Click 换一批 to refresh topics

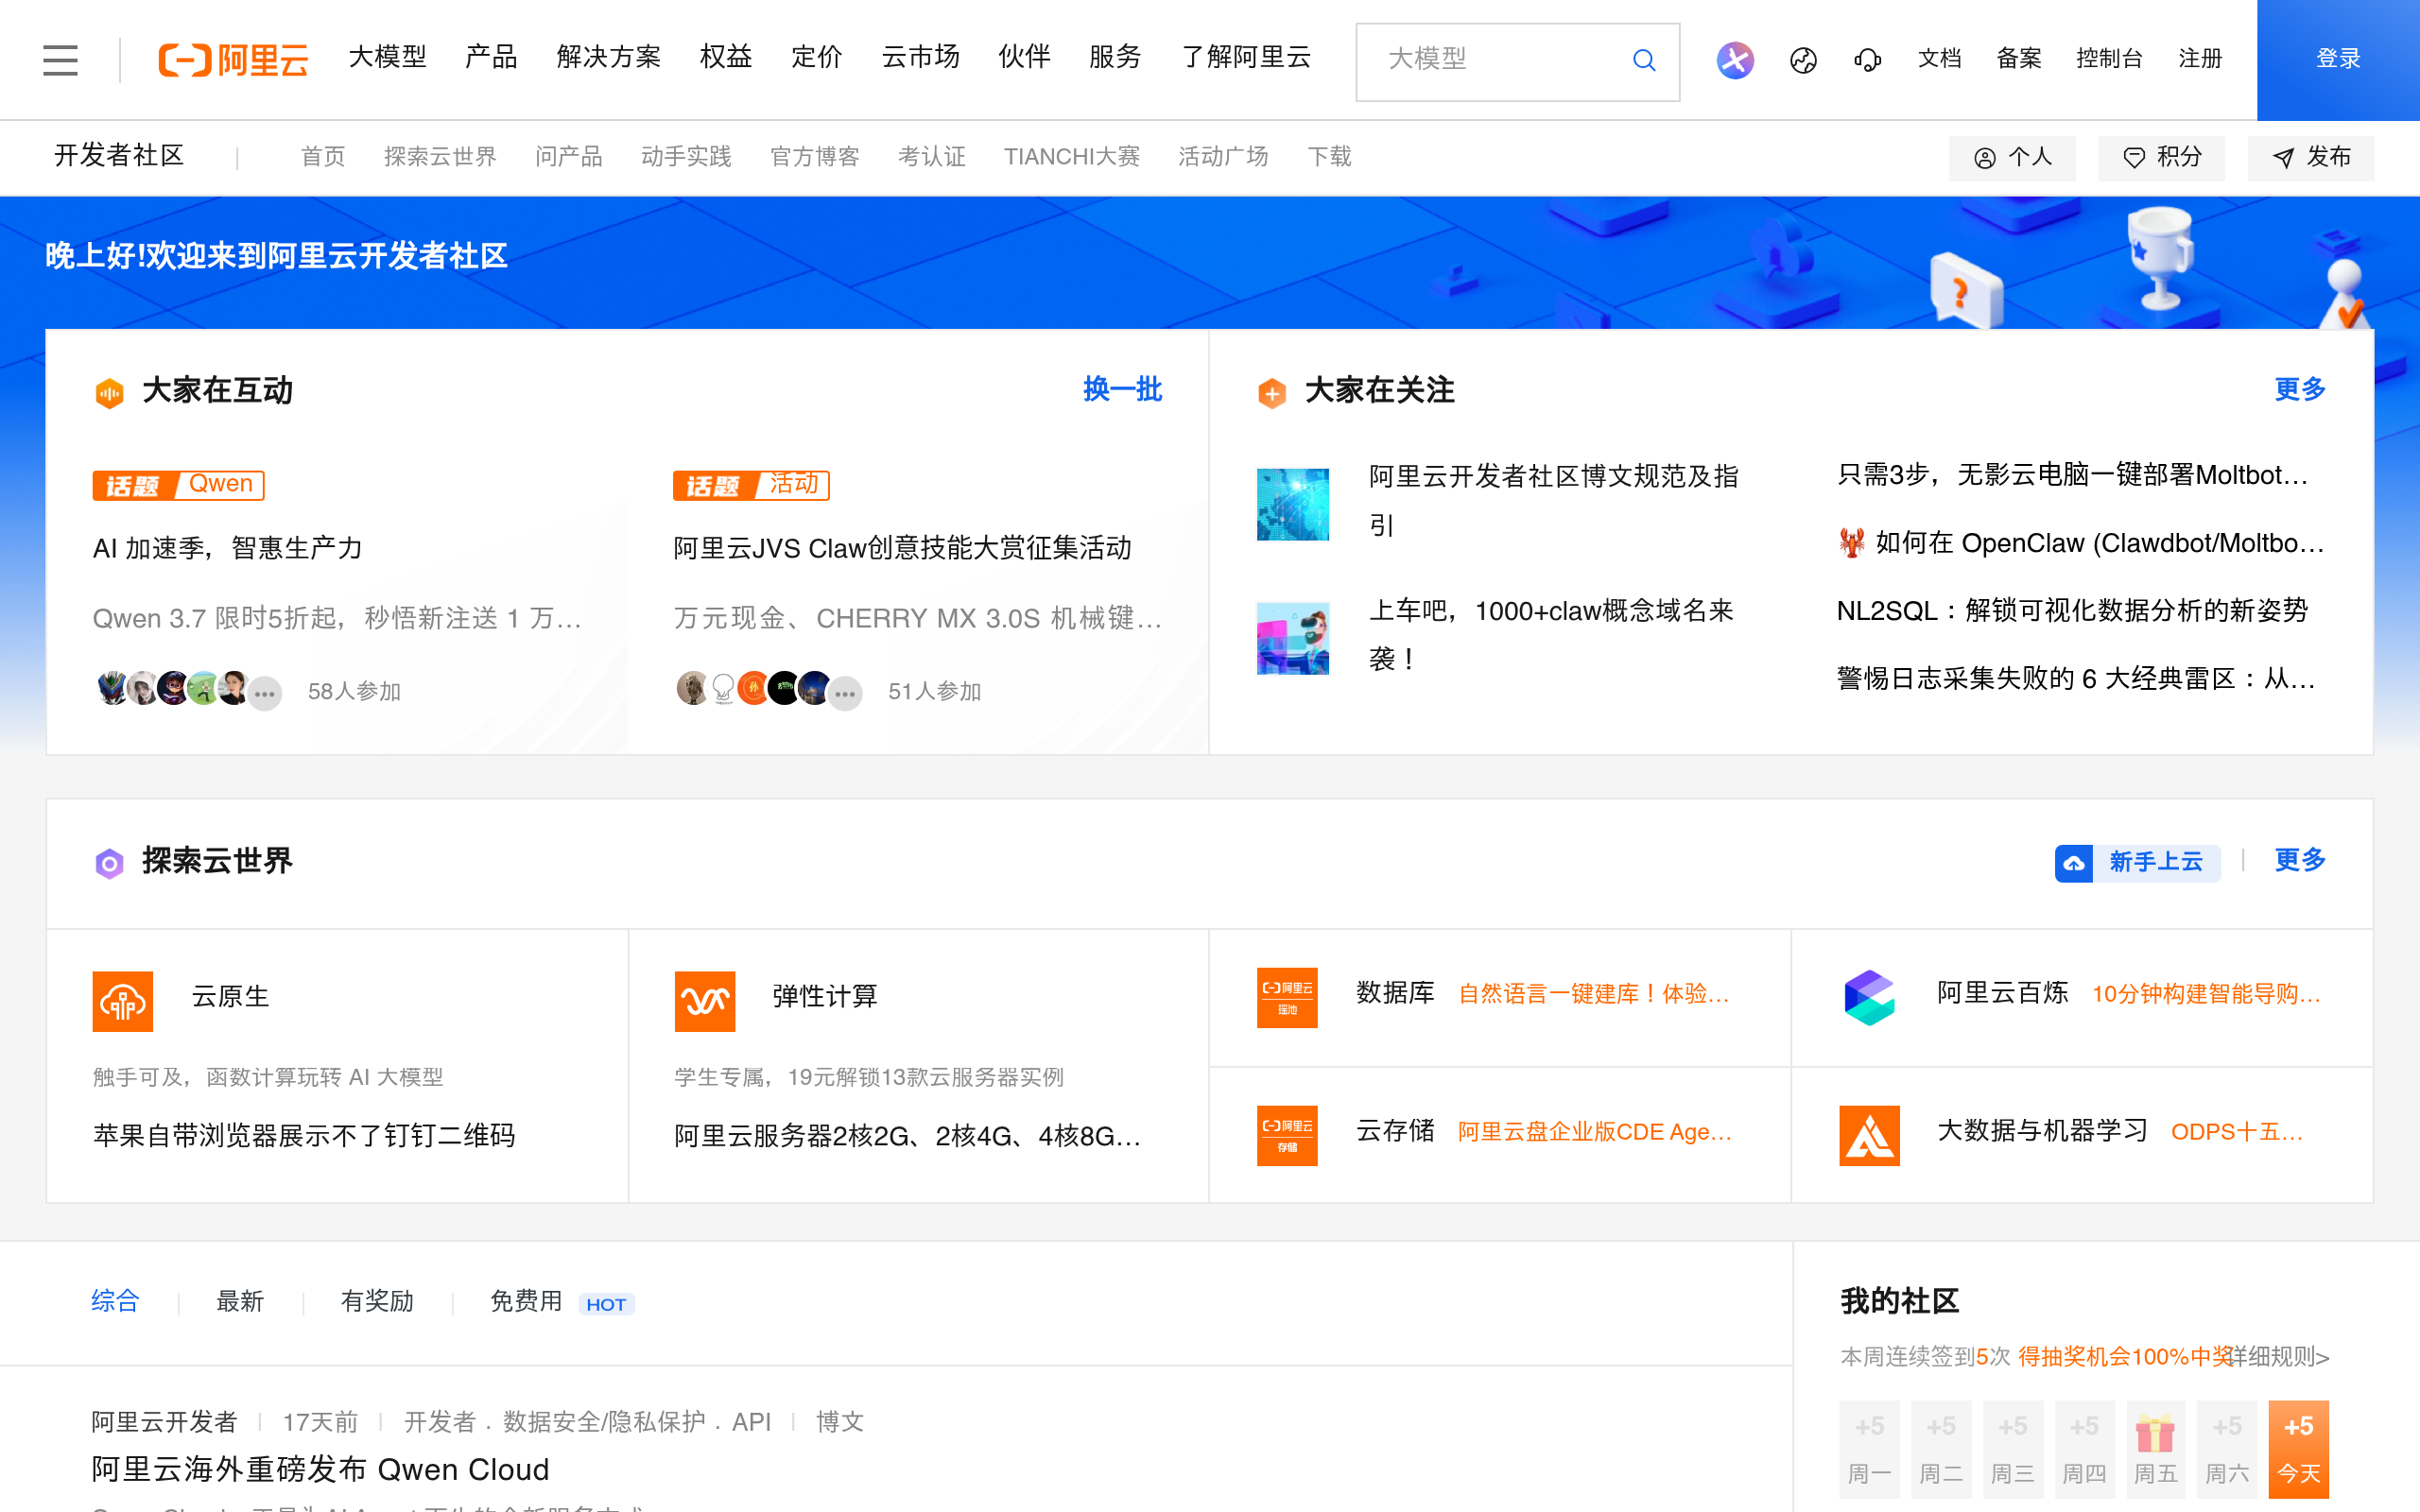[1122, 389]
